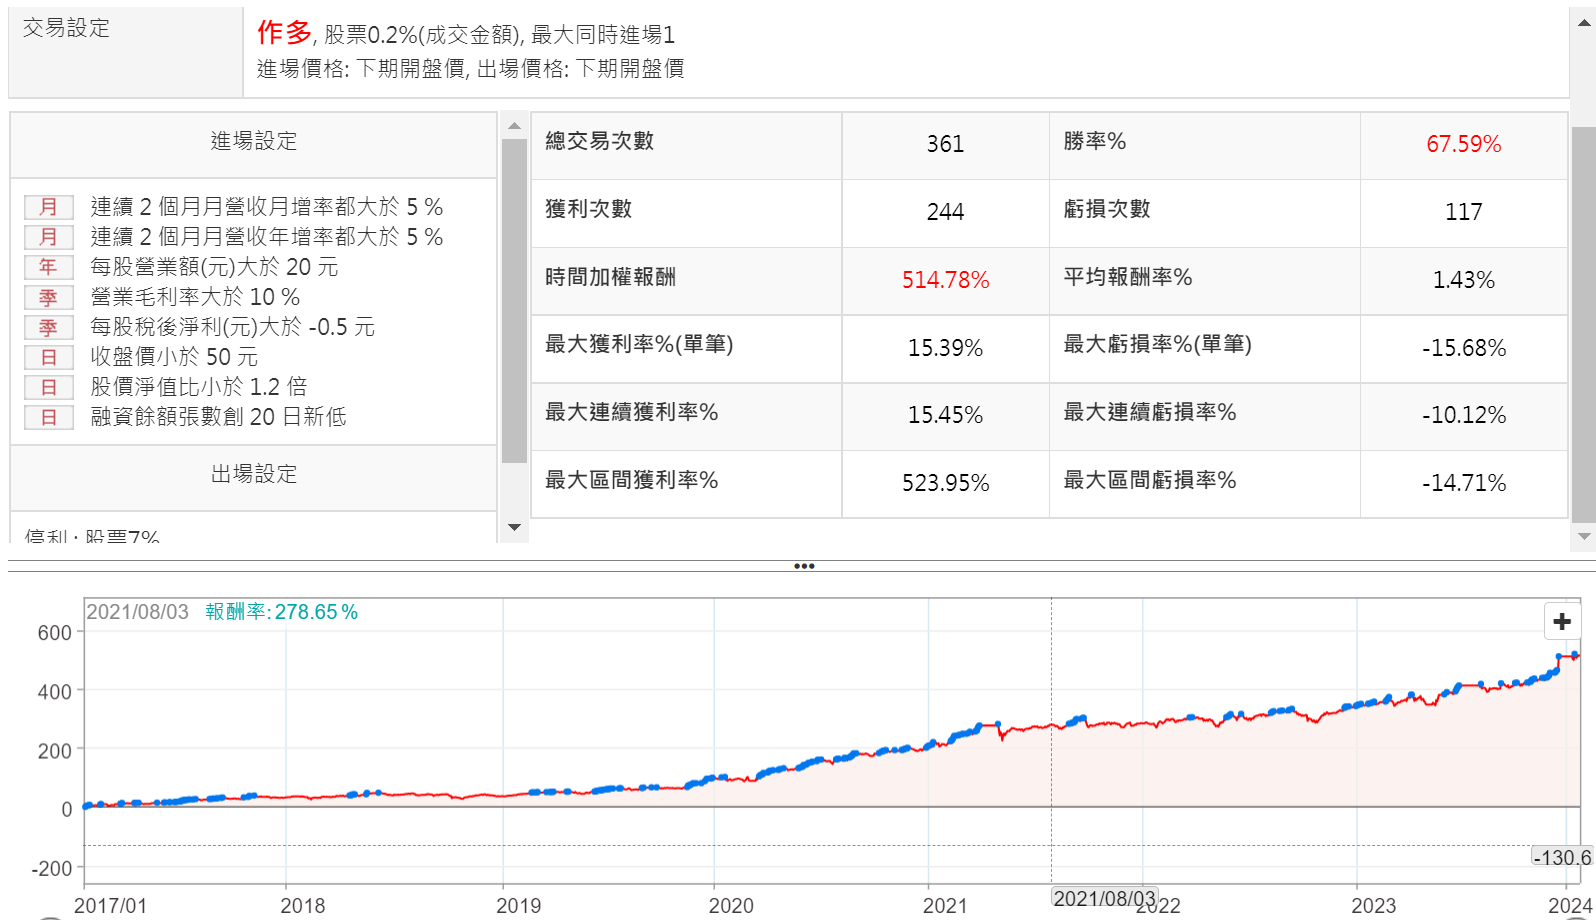
Task: Click the 日 badge next to 收盤價小於 50 元
Action: (48, 358)
